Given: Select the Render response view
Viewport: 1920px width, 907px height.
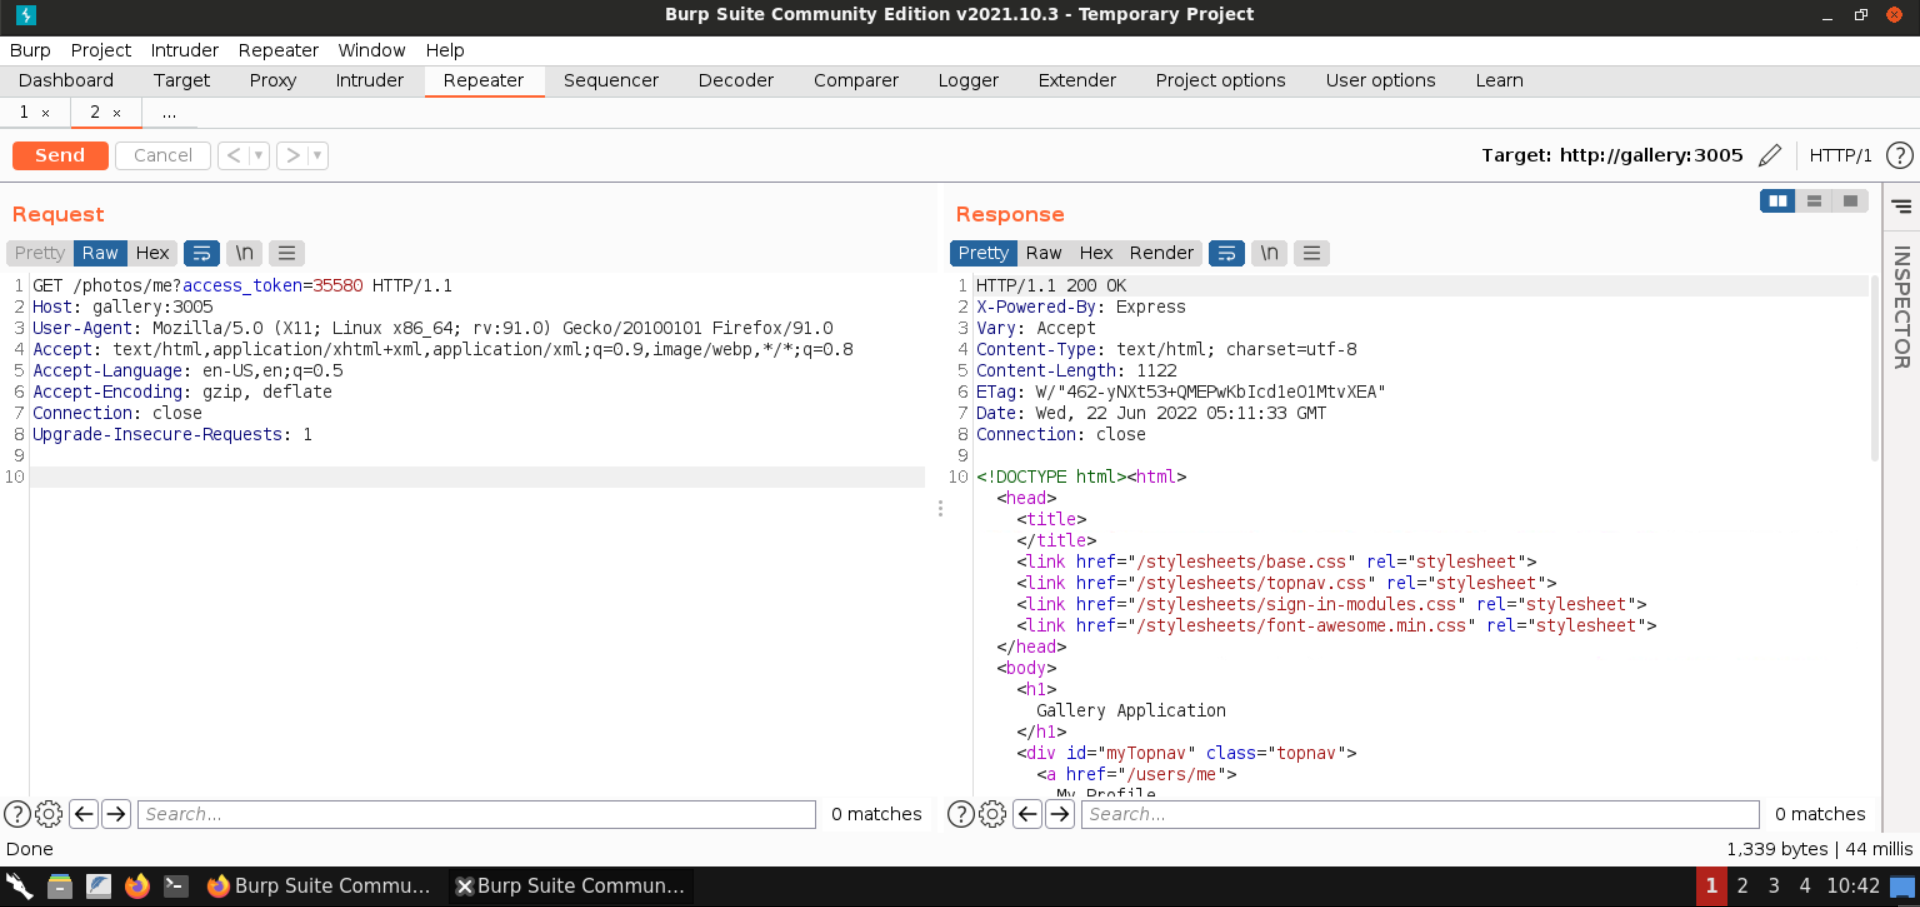Looking at the screenshot, I should (x=1161, y=253).
